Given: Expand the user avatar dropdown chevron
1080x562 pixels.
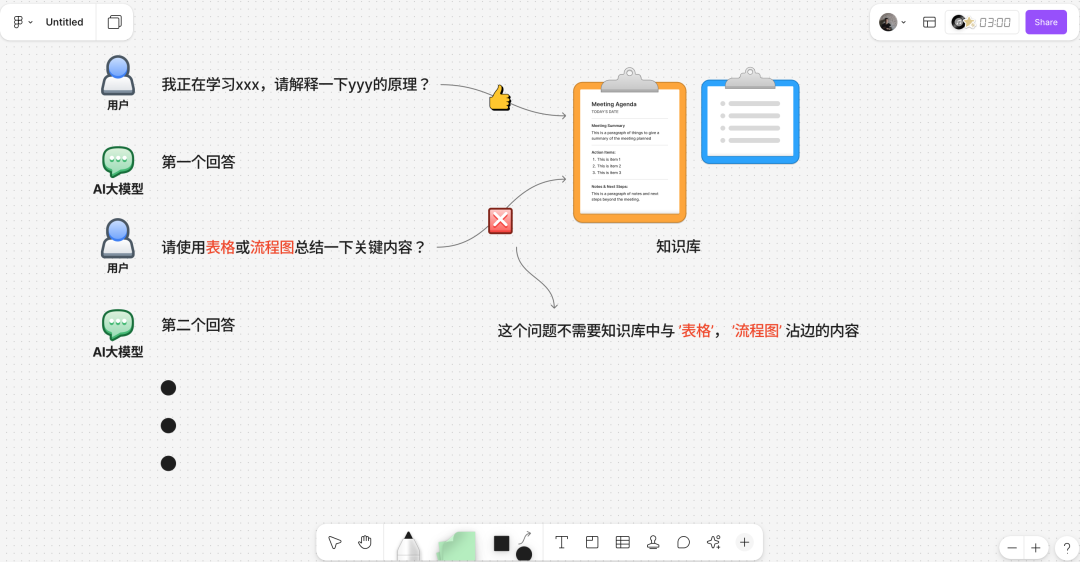Looking at the screenshot, I should click(904, 22).
